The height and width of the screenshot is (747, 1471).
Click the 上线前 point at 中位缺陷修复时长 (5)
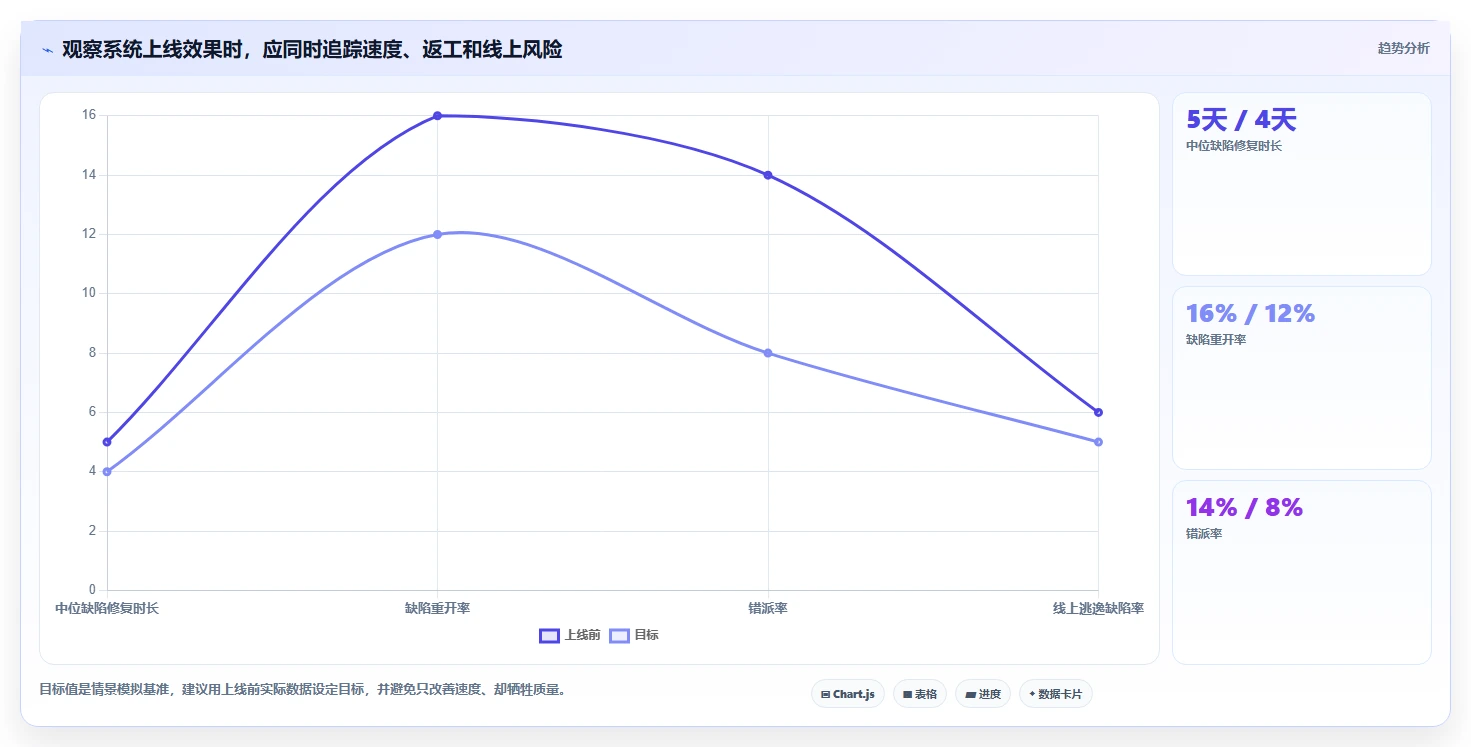pos(107,442)
